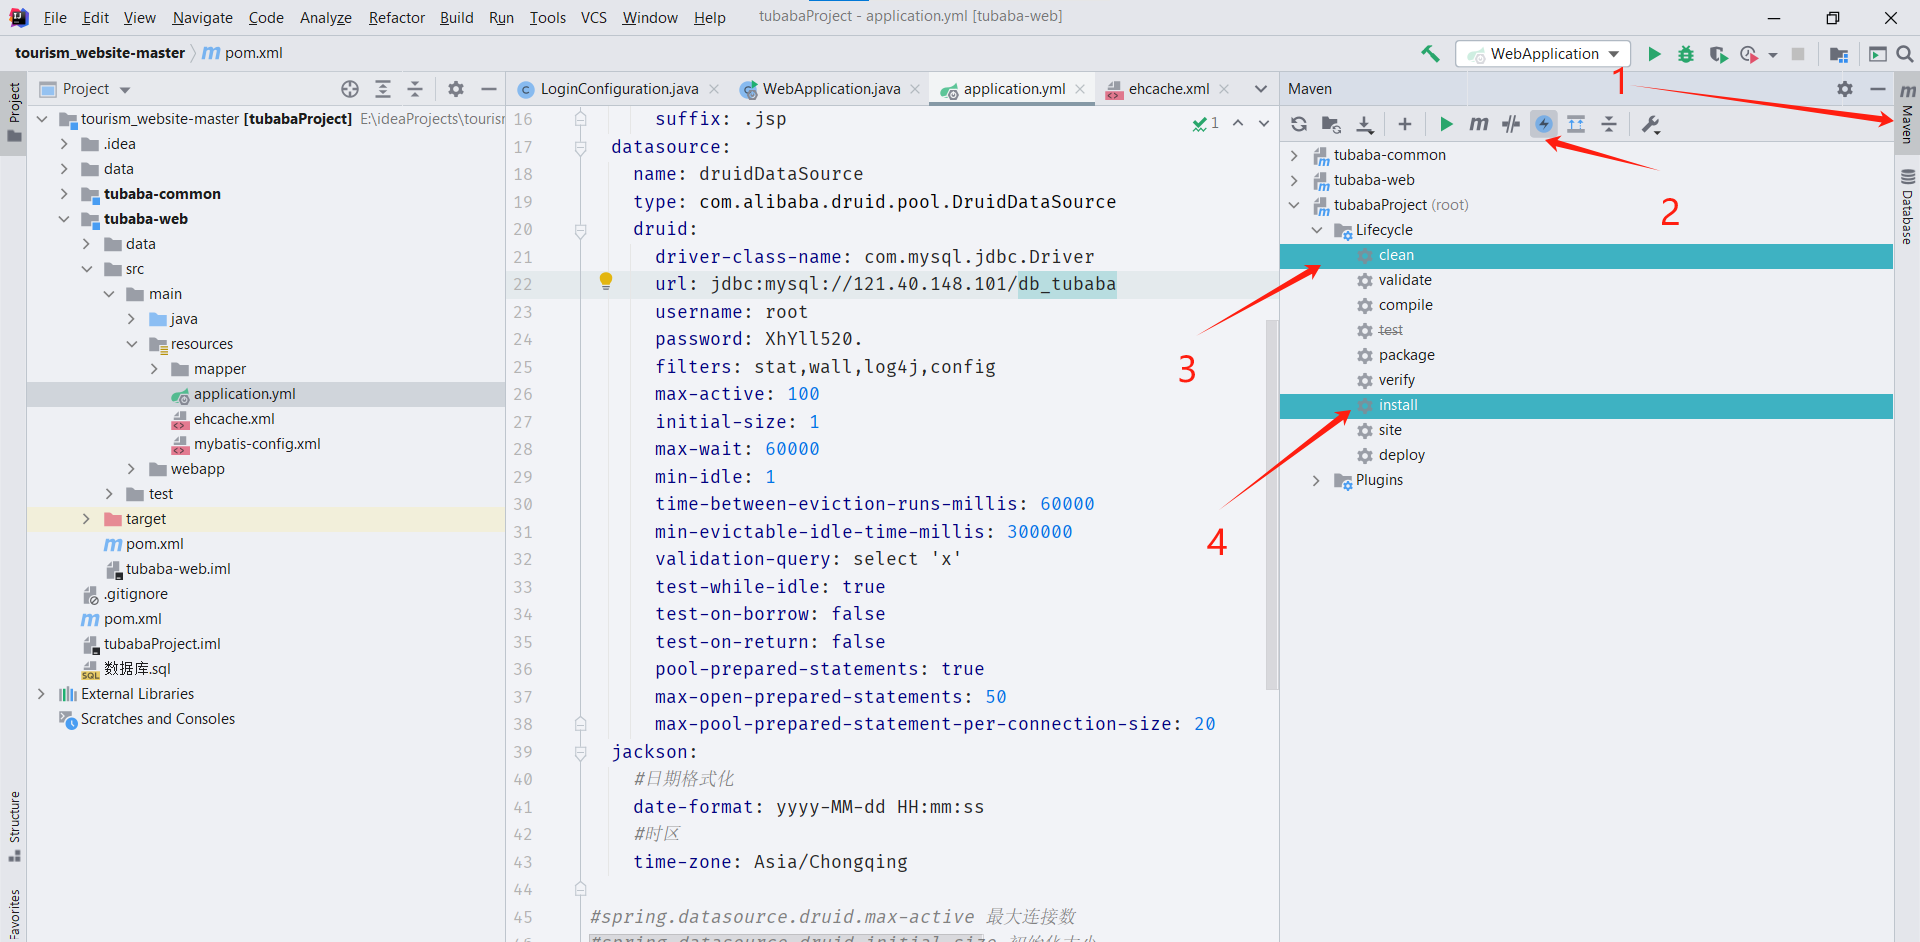Screen dimensions: 1920x942
Task: Reload all Maven projects icon
Action: pos(1299,124)
